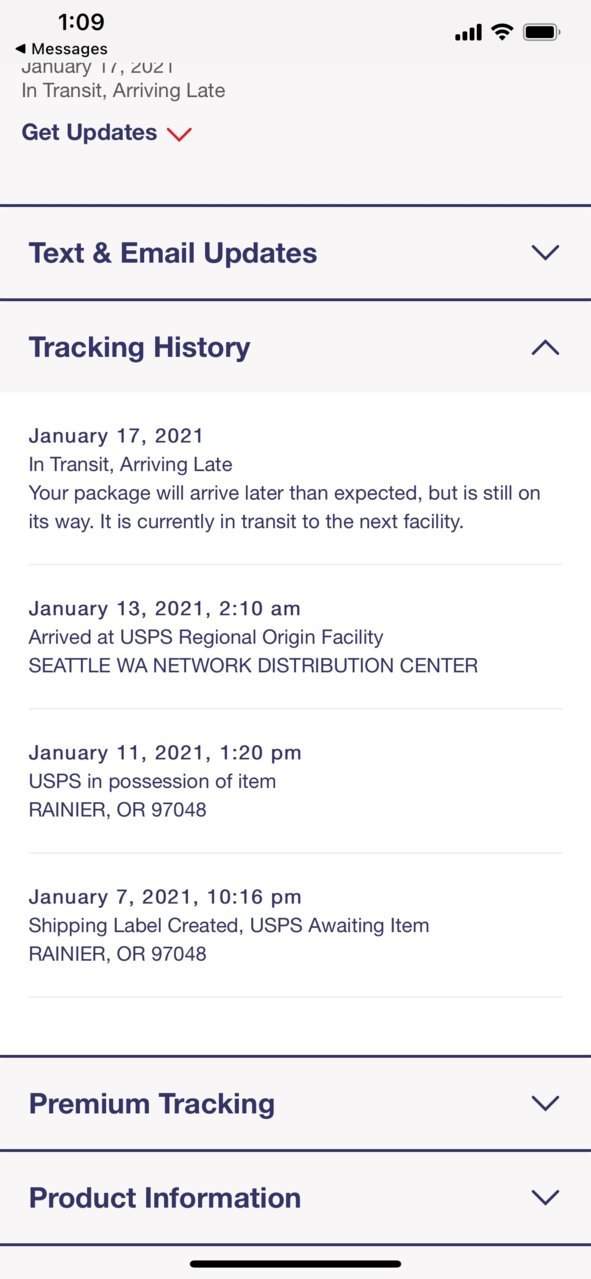Tap the back arrow to Messages

click(20, 49)
